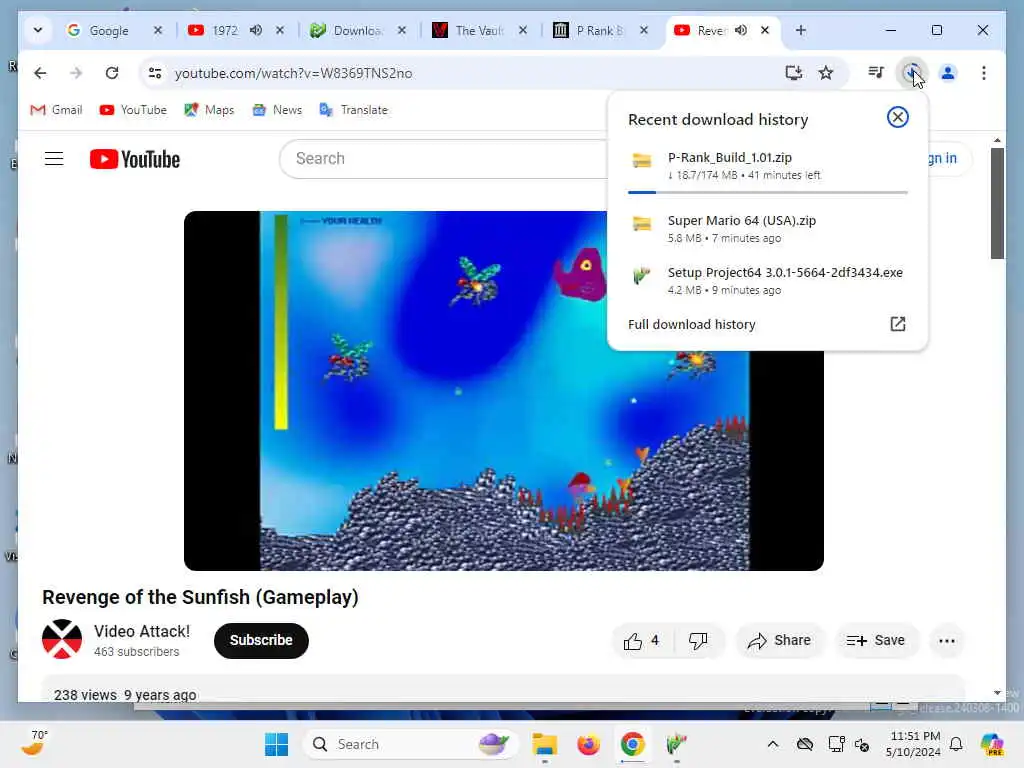Open YouTube hamburger guide menu
The width and height of the screenshot is (1024, 768).
(x=54, y=159)
